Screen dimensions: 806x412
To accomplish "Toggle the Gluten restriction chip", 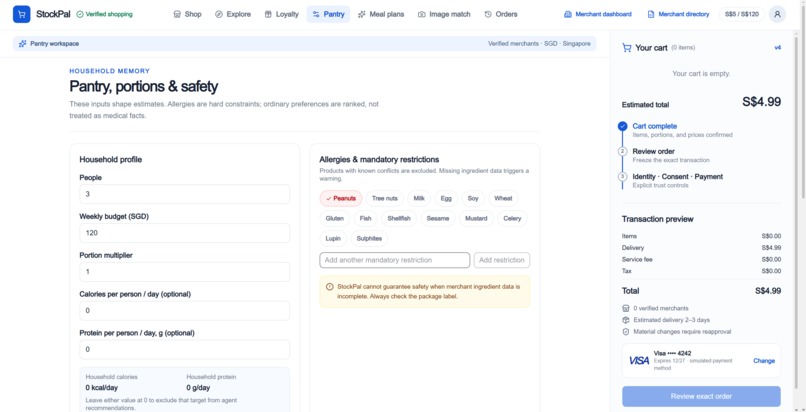I will [x=335, y=218].
